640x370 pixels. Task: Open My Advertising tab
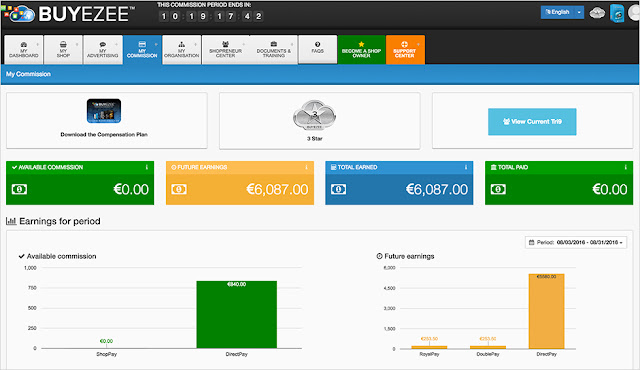coord(102,49)
